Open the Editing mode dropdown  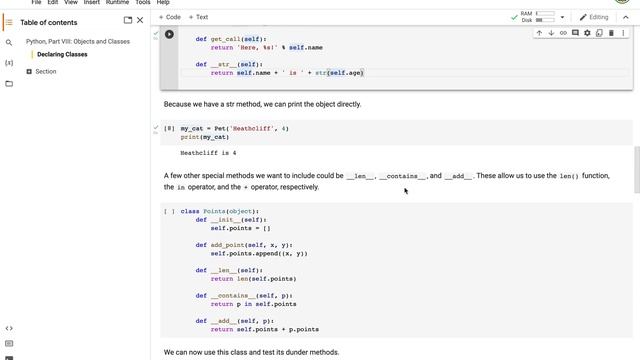coord(594,17)
